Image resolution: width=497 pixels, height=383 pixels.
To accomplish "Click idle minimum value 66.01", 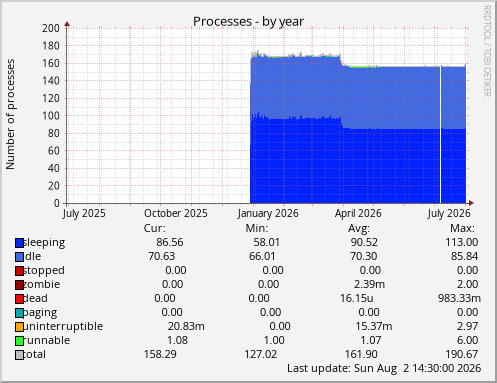I will (x=262, y=256).
